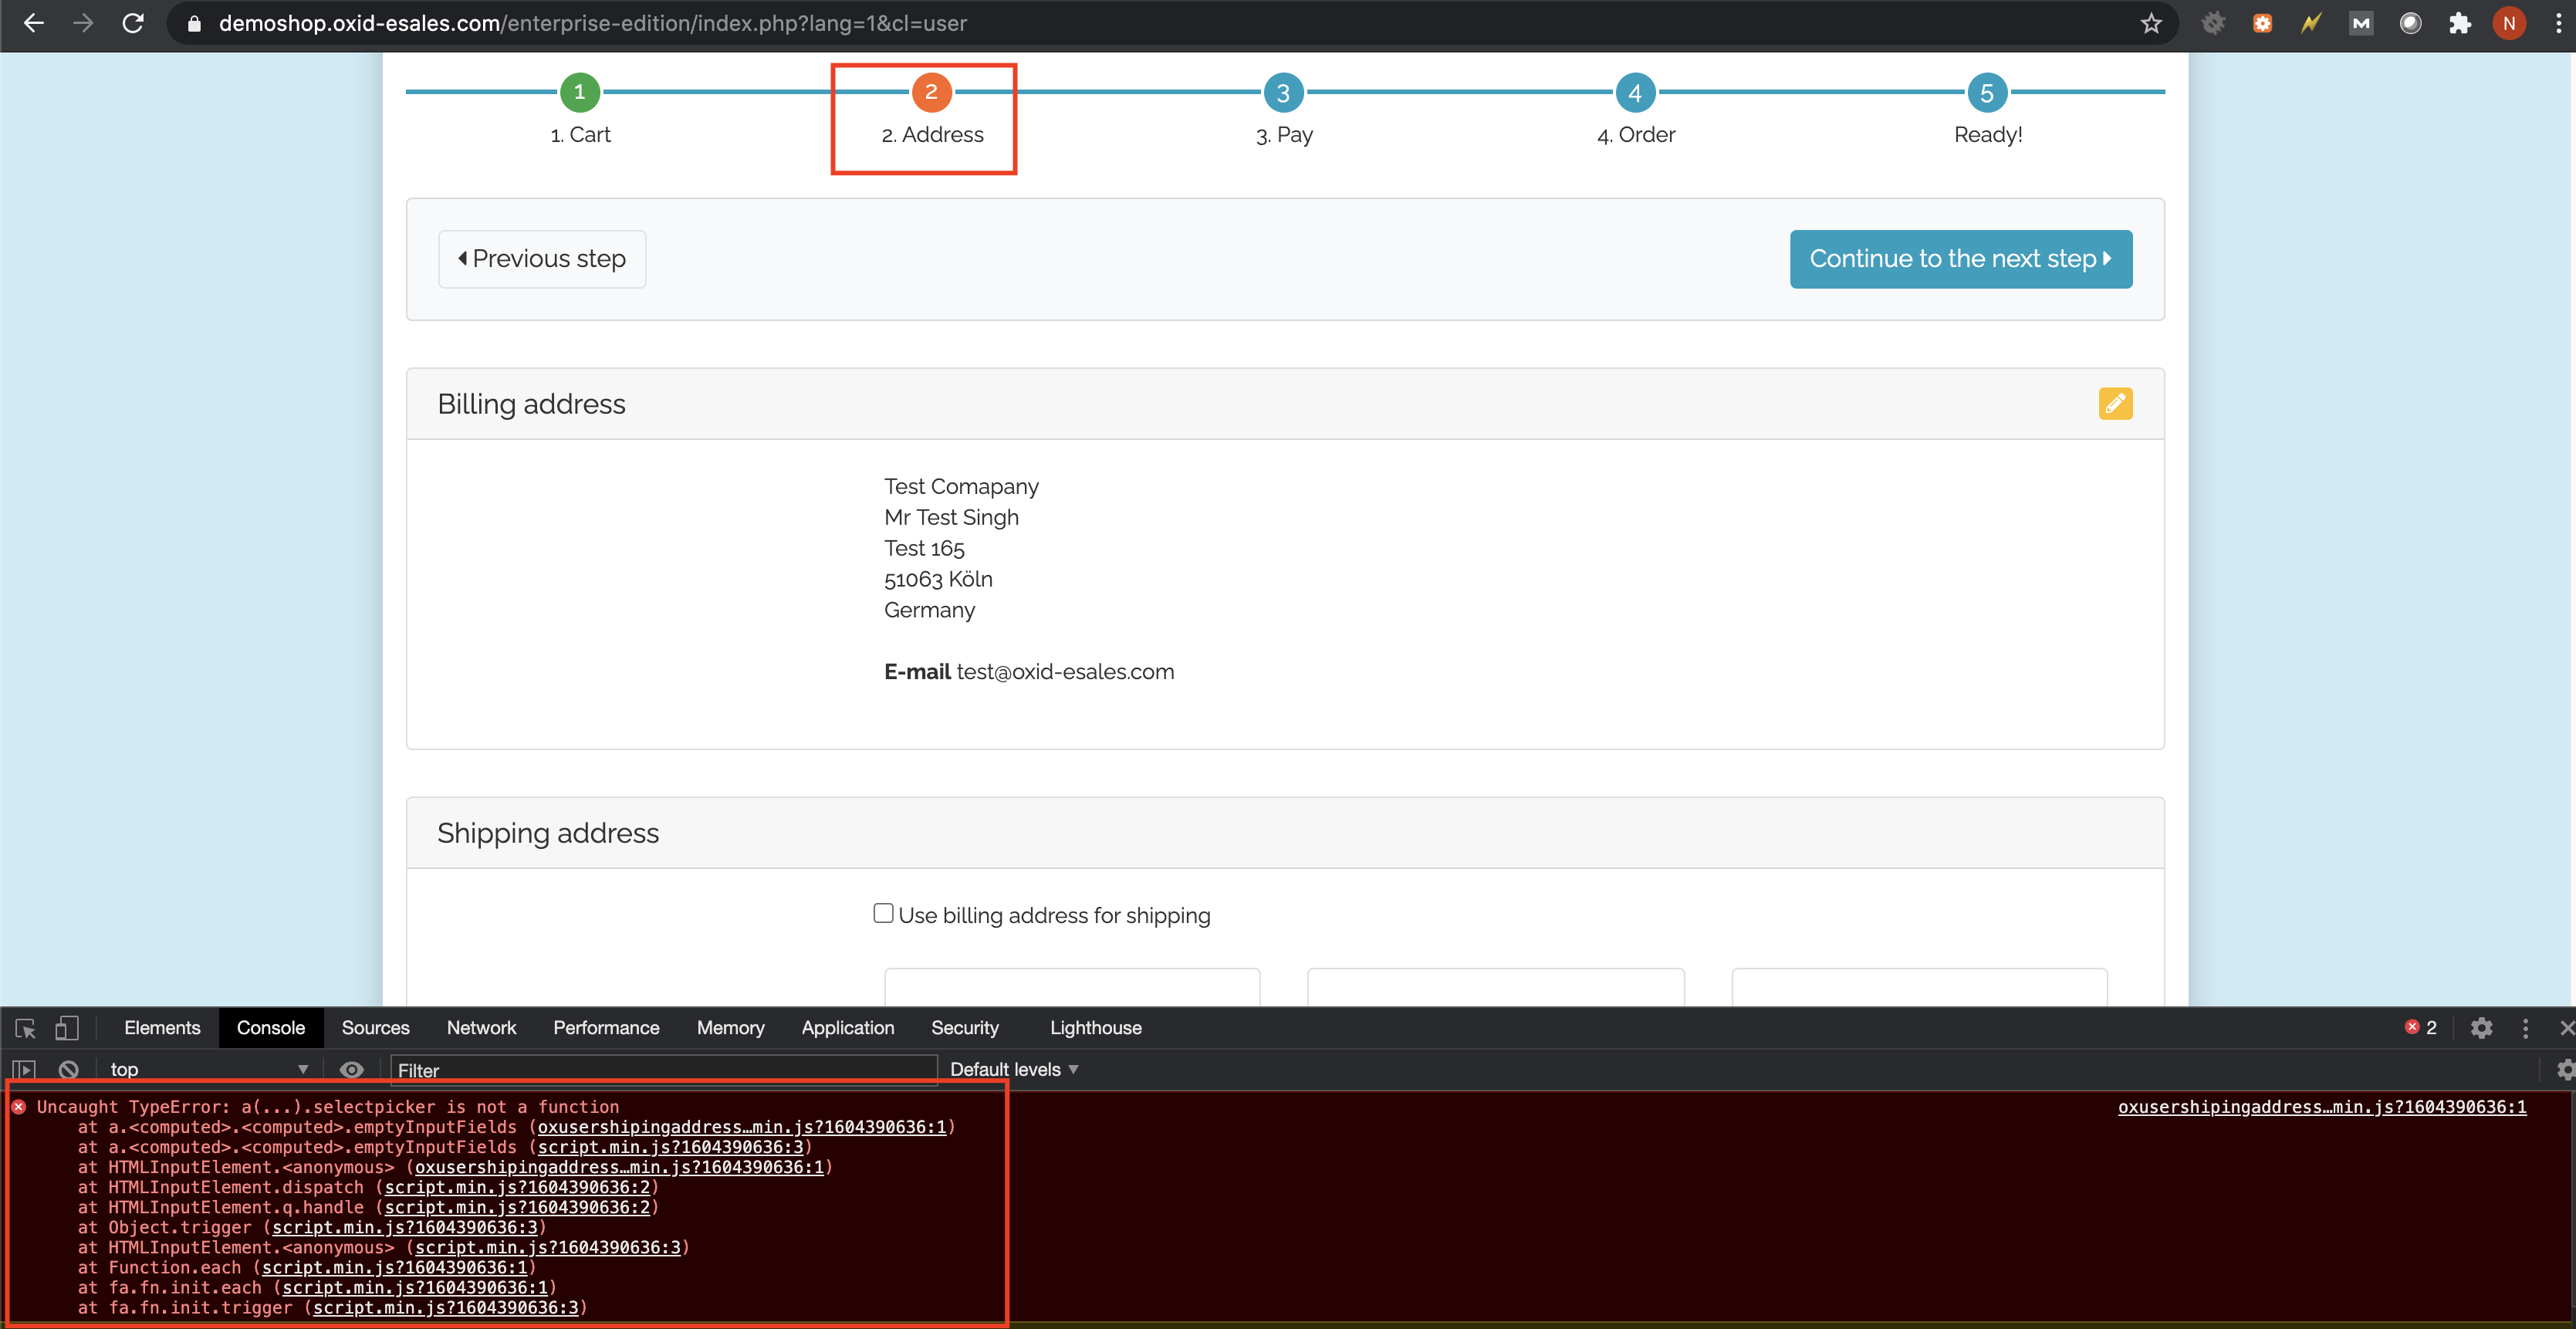2576x1329 pixels.
Task: Open DevTools settings gear icon
Action: tap(2481, 1028)
